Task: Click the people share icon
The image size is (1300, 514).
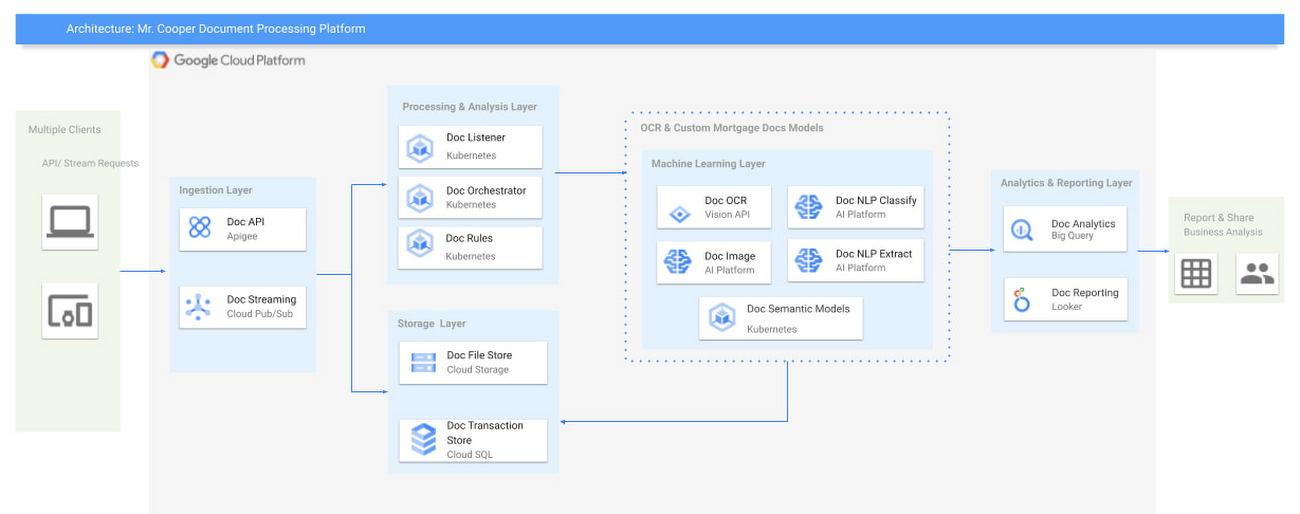Action: [1257, 273]
